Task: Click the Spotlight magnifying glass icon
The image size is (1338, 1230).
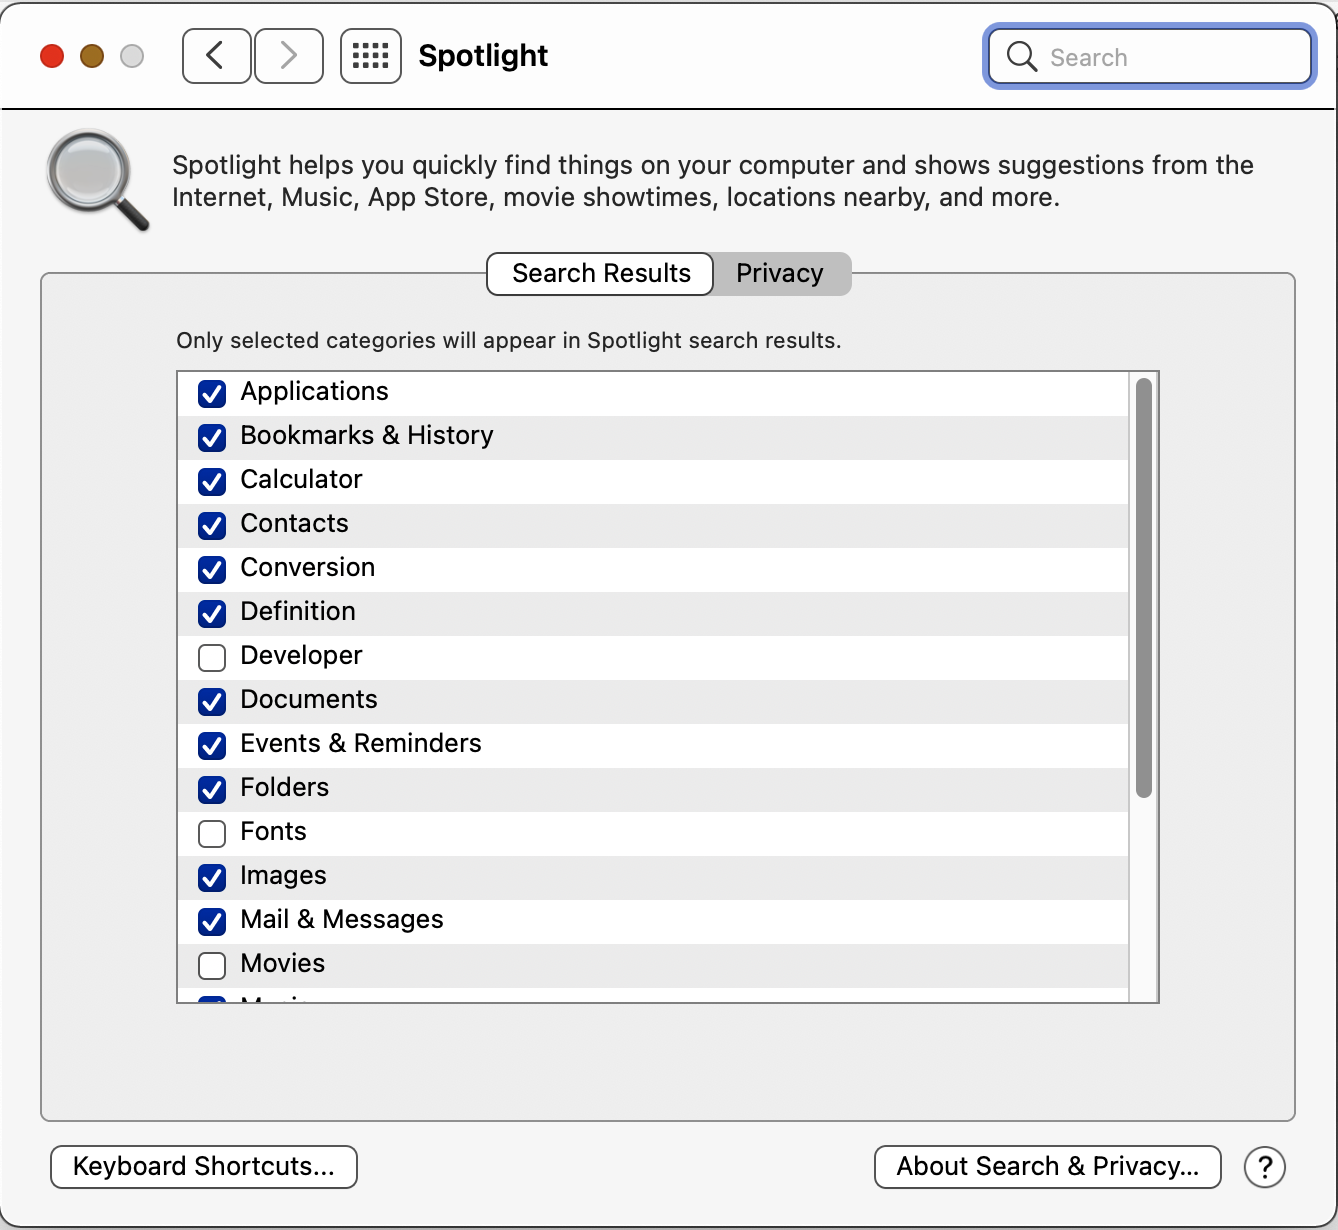Action: (x=97, y=180)
